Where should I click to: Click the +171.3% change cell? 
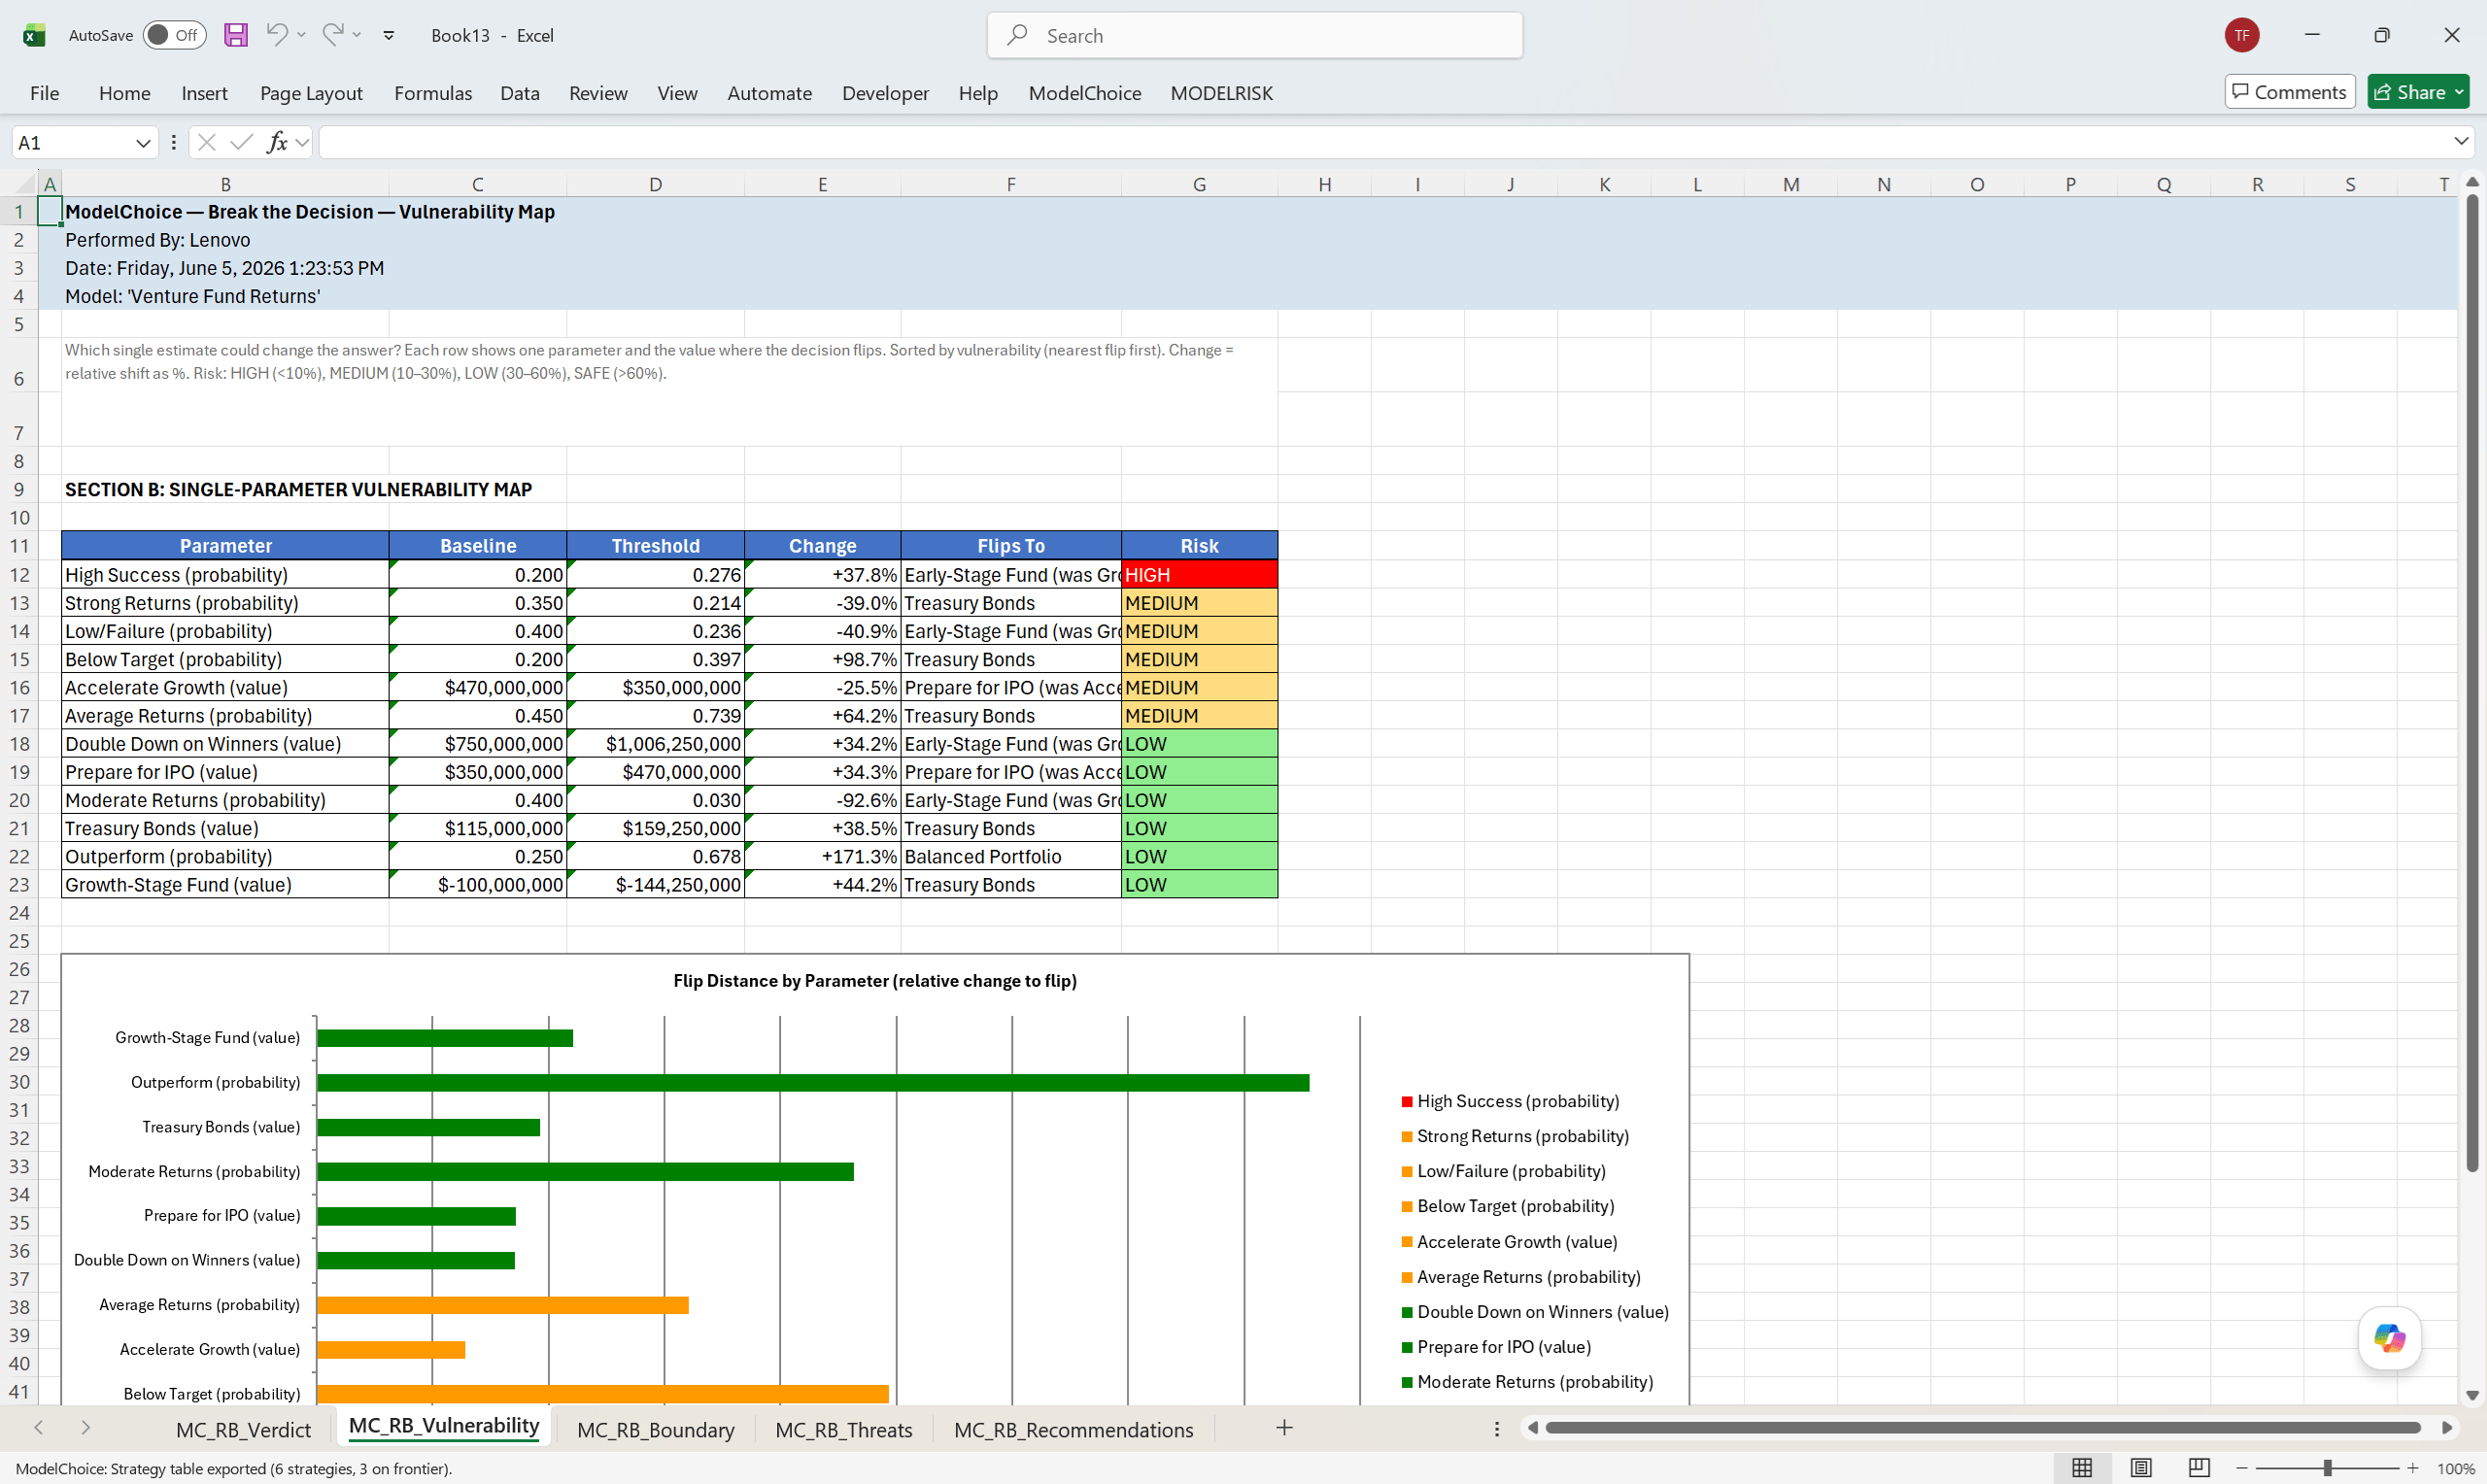[x=822, y=857]
